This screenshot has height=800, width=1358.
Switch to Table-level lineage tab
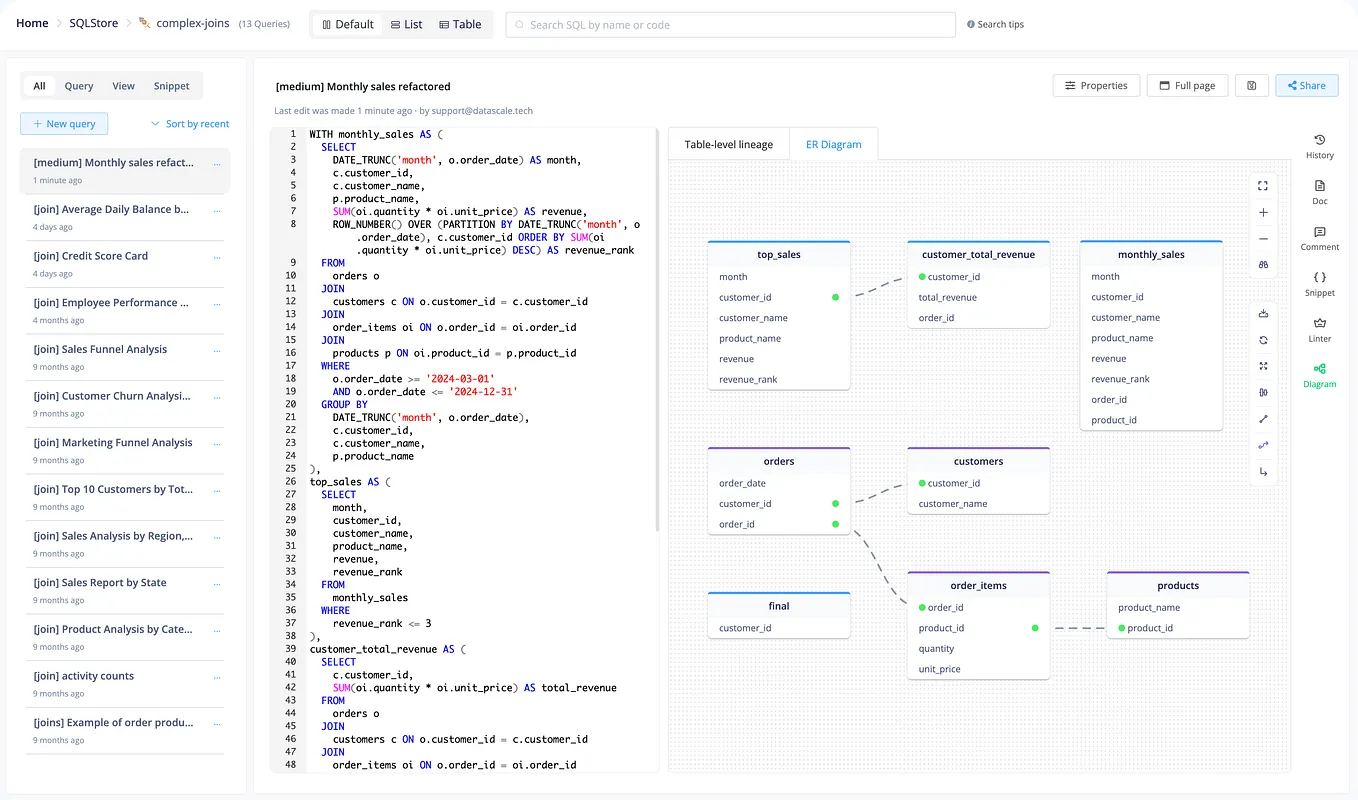(x=728, y=144)
